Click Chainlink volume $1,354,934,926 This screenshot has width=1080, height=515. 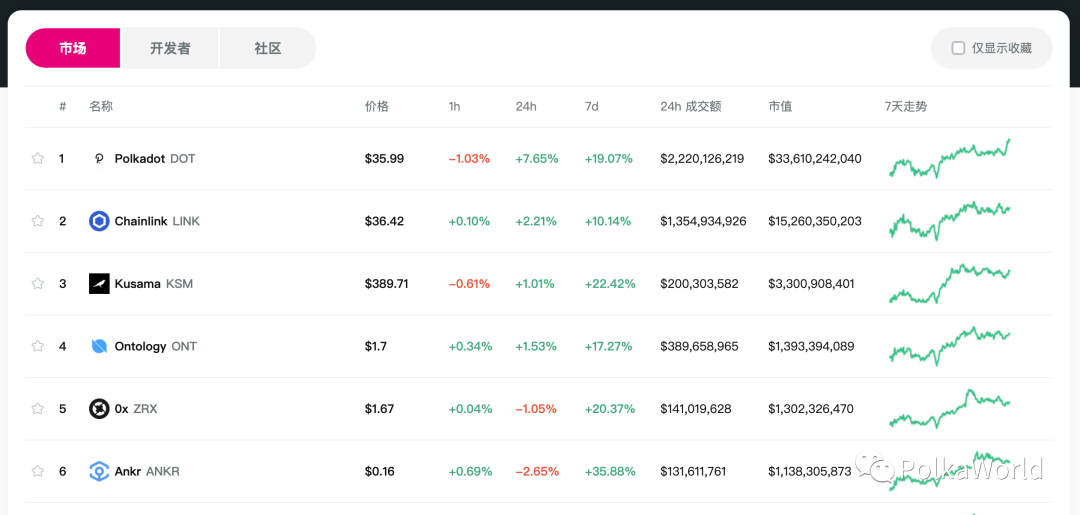point(703,221)
